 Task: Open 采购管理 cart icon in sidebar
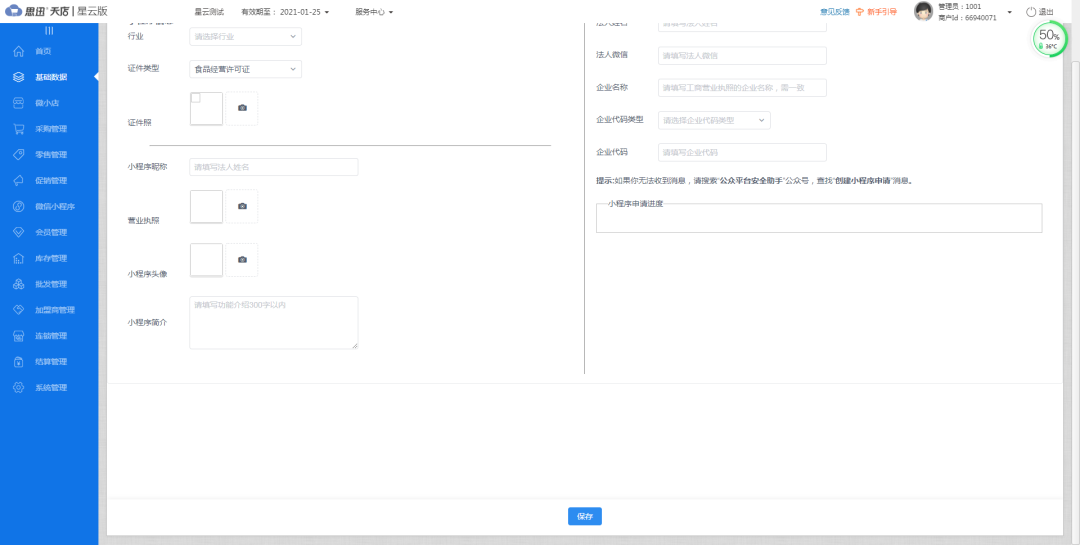tap(19, 129)
